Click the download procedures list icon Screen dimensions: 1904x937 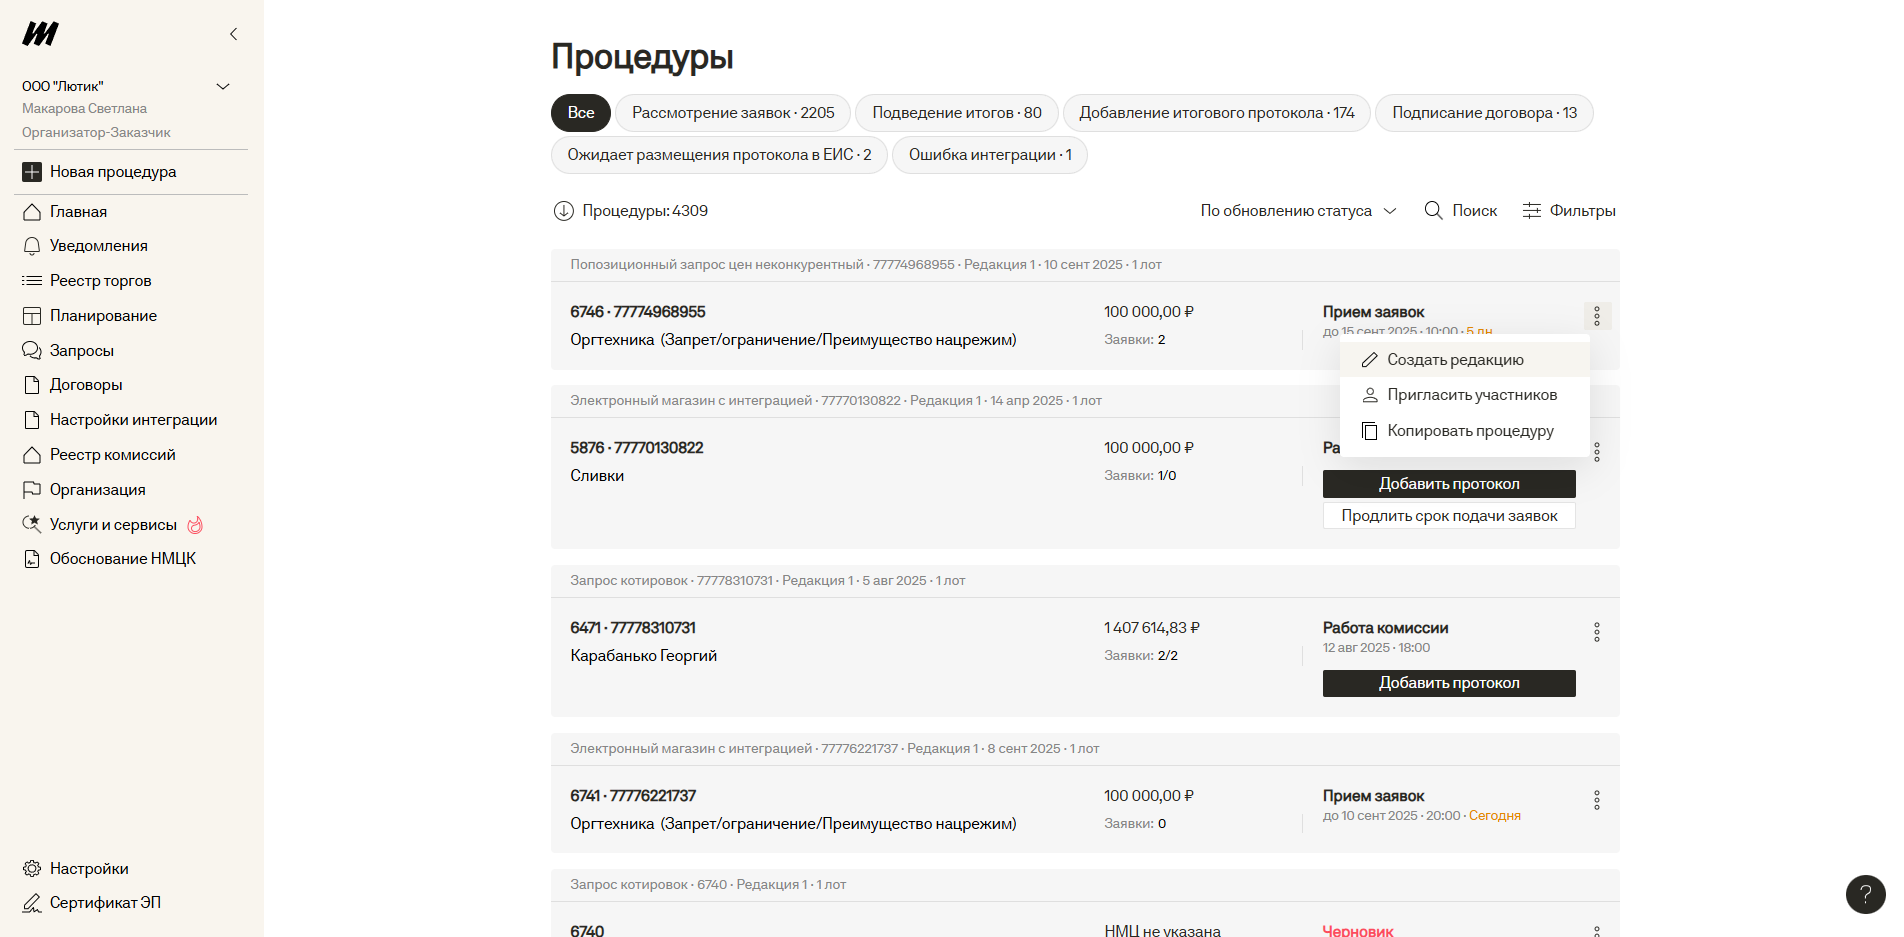(x=564, y=211)
